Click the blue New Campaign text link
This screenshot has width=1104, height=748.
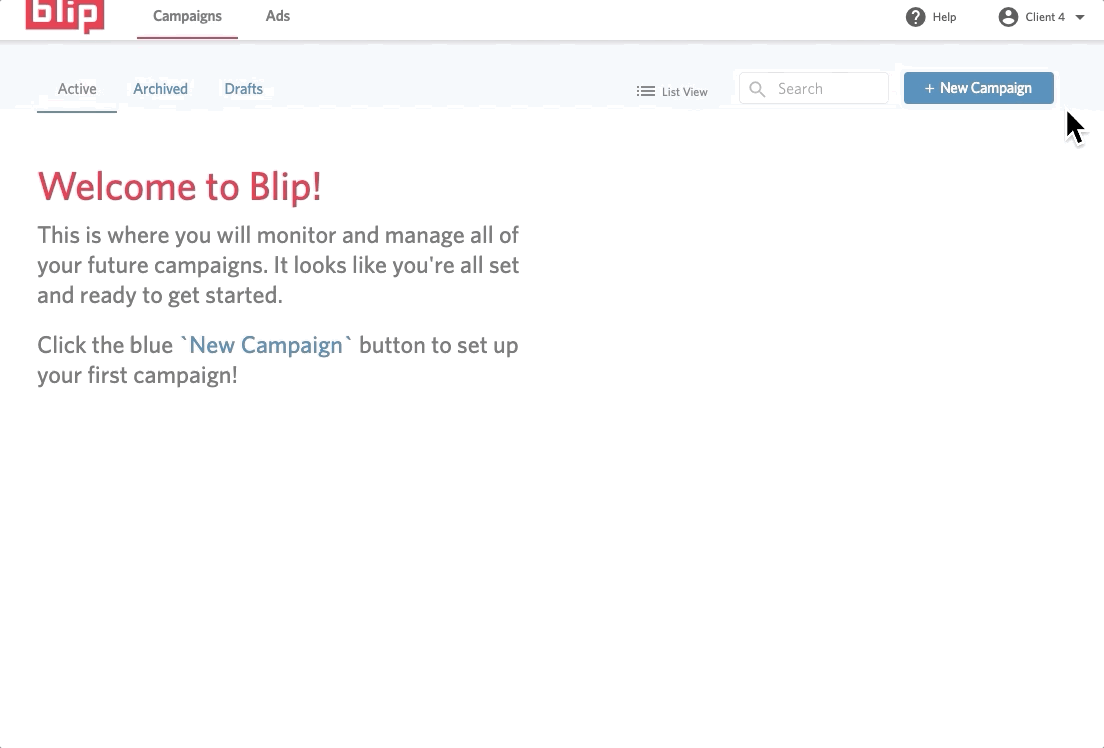click(x=266, y=345)
